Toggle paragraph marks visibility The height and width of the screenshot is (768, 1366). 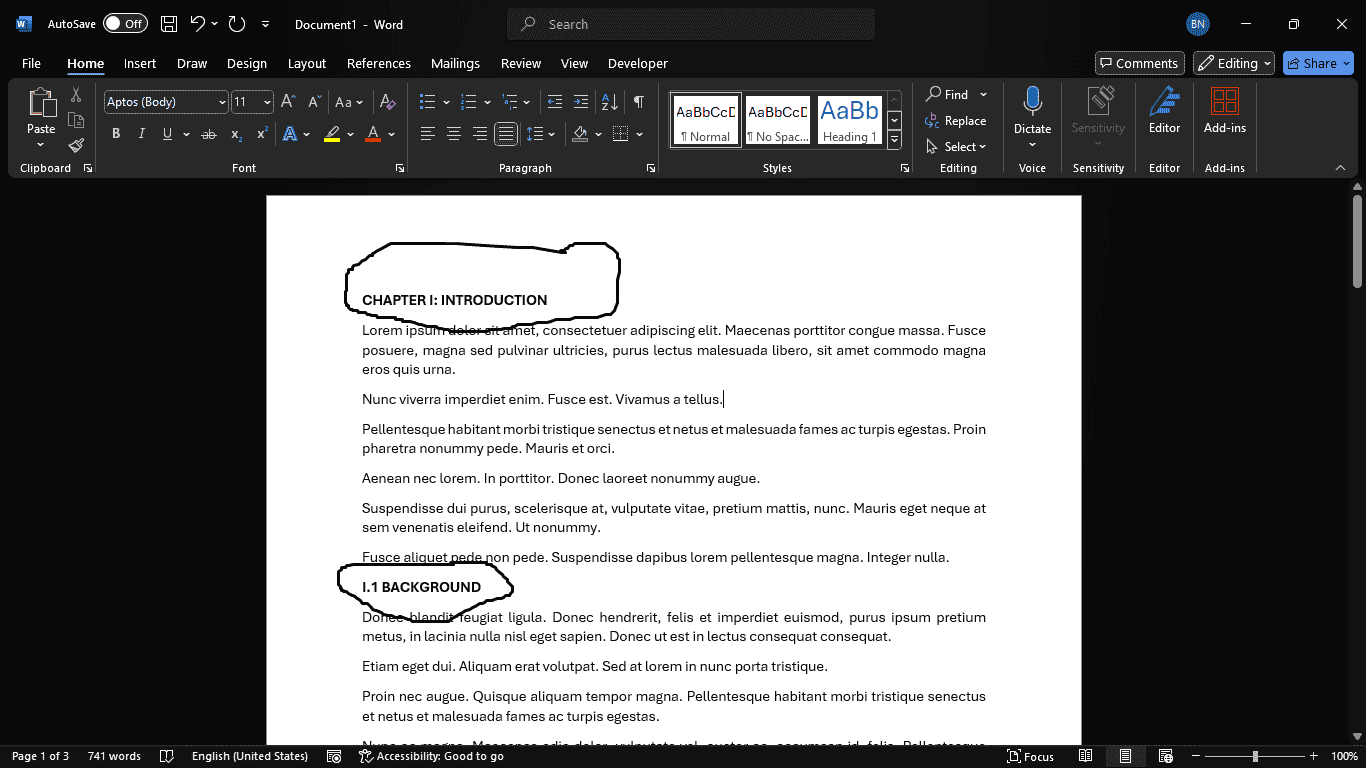(x=637, y=101)
